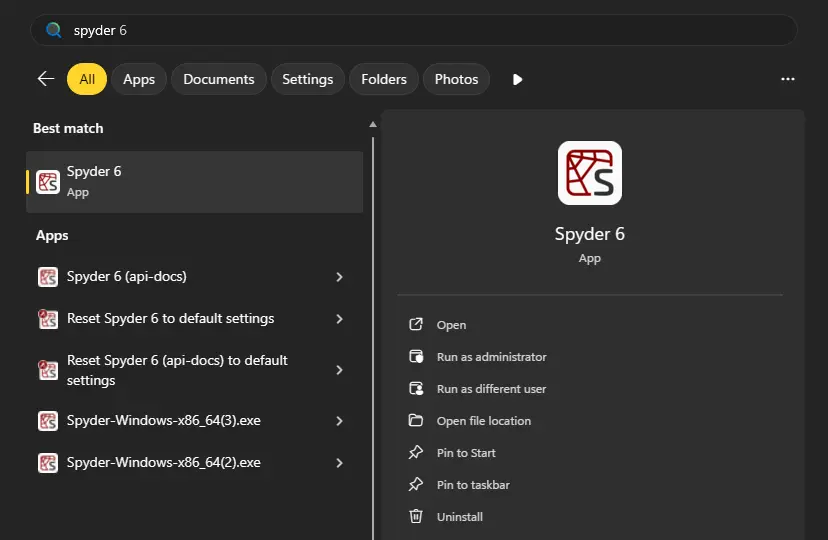
Task: Expand Spyder 6 (api-docs) chevron
Action: tap(340, 277)
